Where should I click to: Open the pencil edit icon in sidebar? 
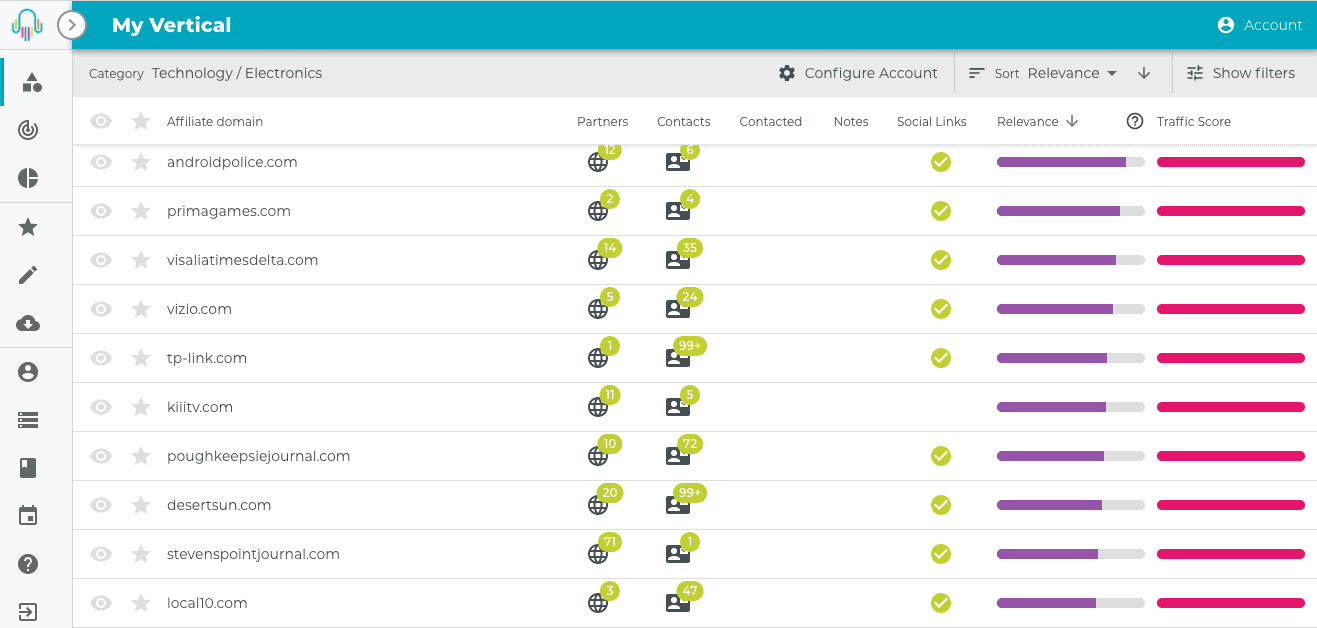pyautogui.click(x=29, y=275)
